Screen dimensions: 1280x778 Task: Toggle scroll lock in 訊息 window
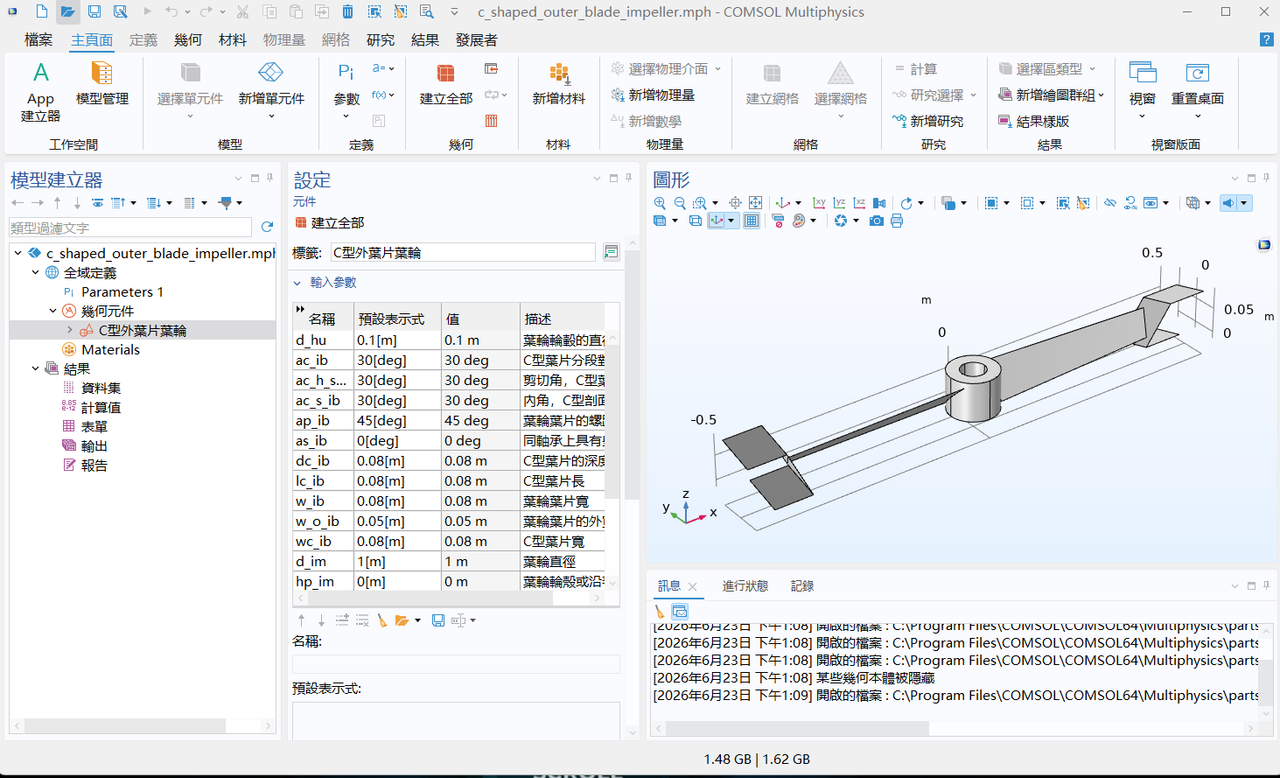680,611
